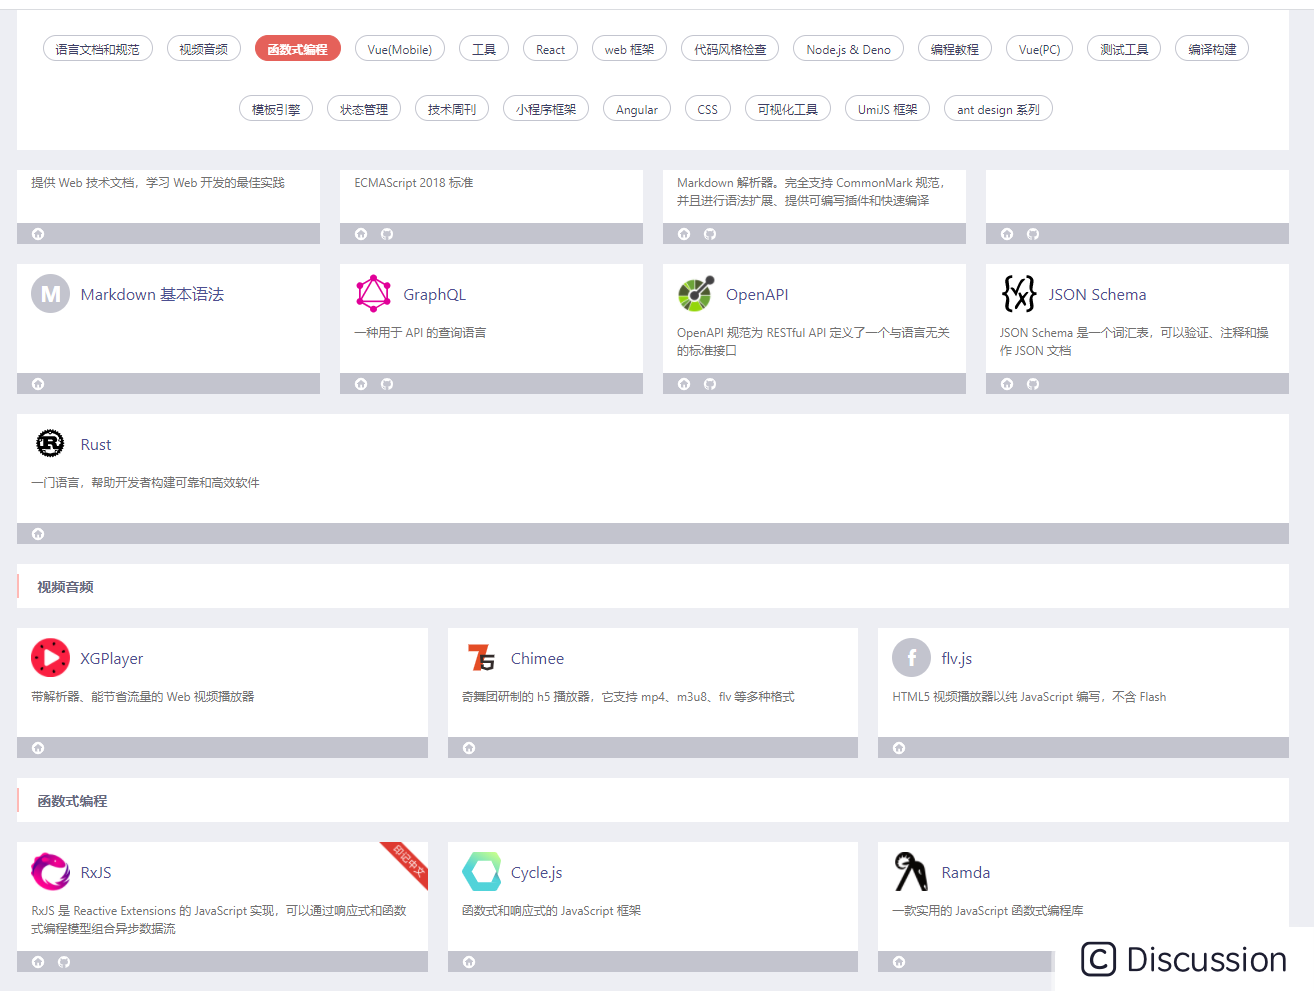Choose the Angular tag
This screenshot has height=991, width=1314.
[x=637, y=109]
